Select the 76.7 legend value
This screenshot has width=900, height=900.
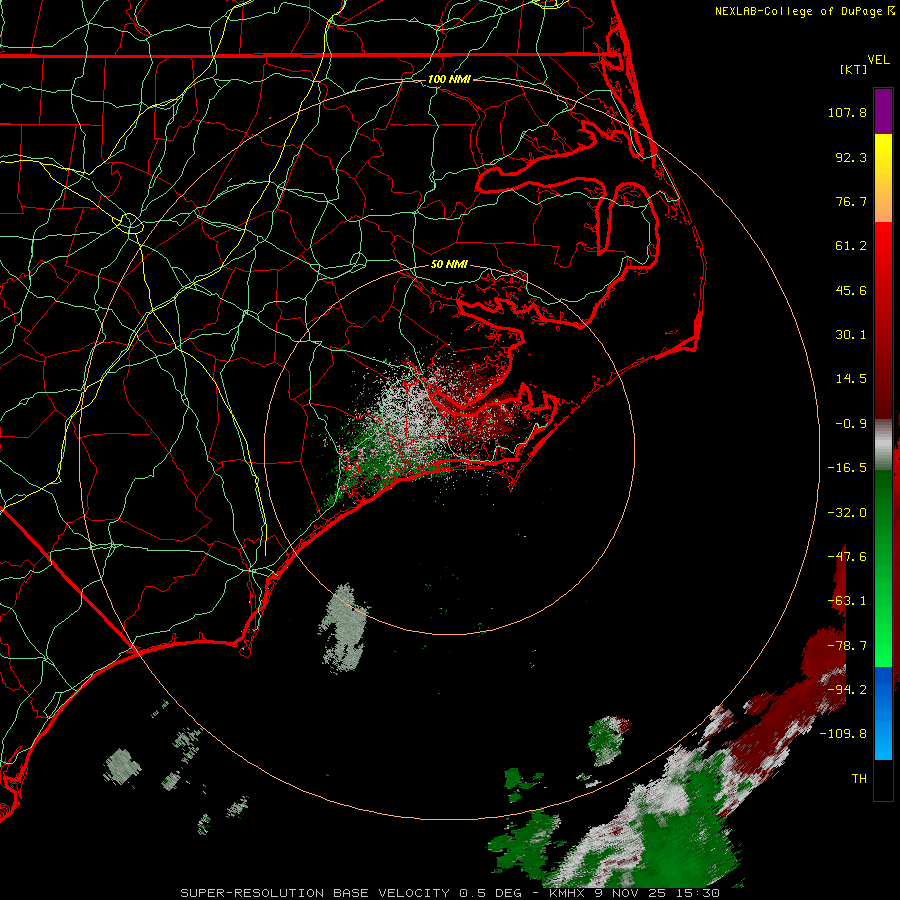click(851, 201)
